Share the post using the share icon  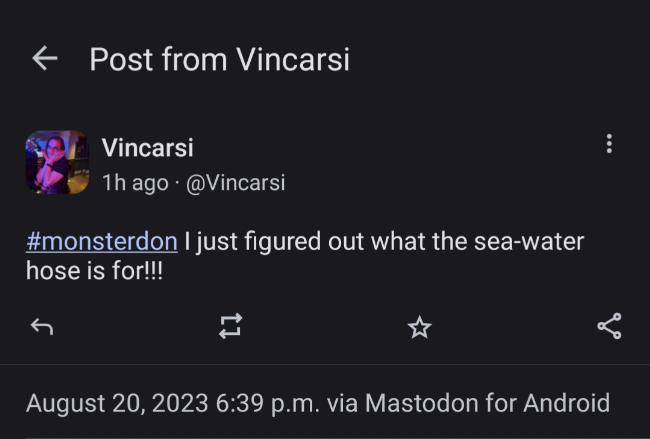[x=609, y=326]
